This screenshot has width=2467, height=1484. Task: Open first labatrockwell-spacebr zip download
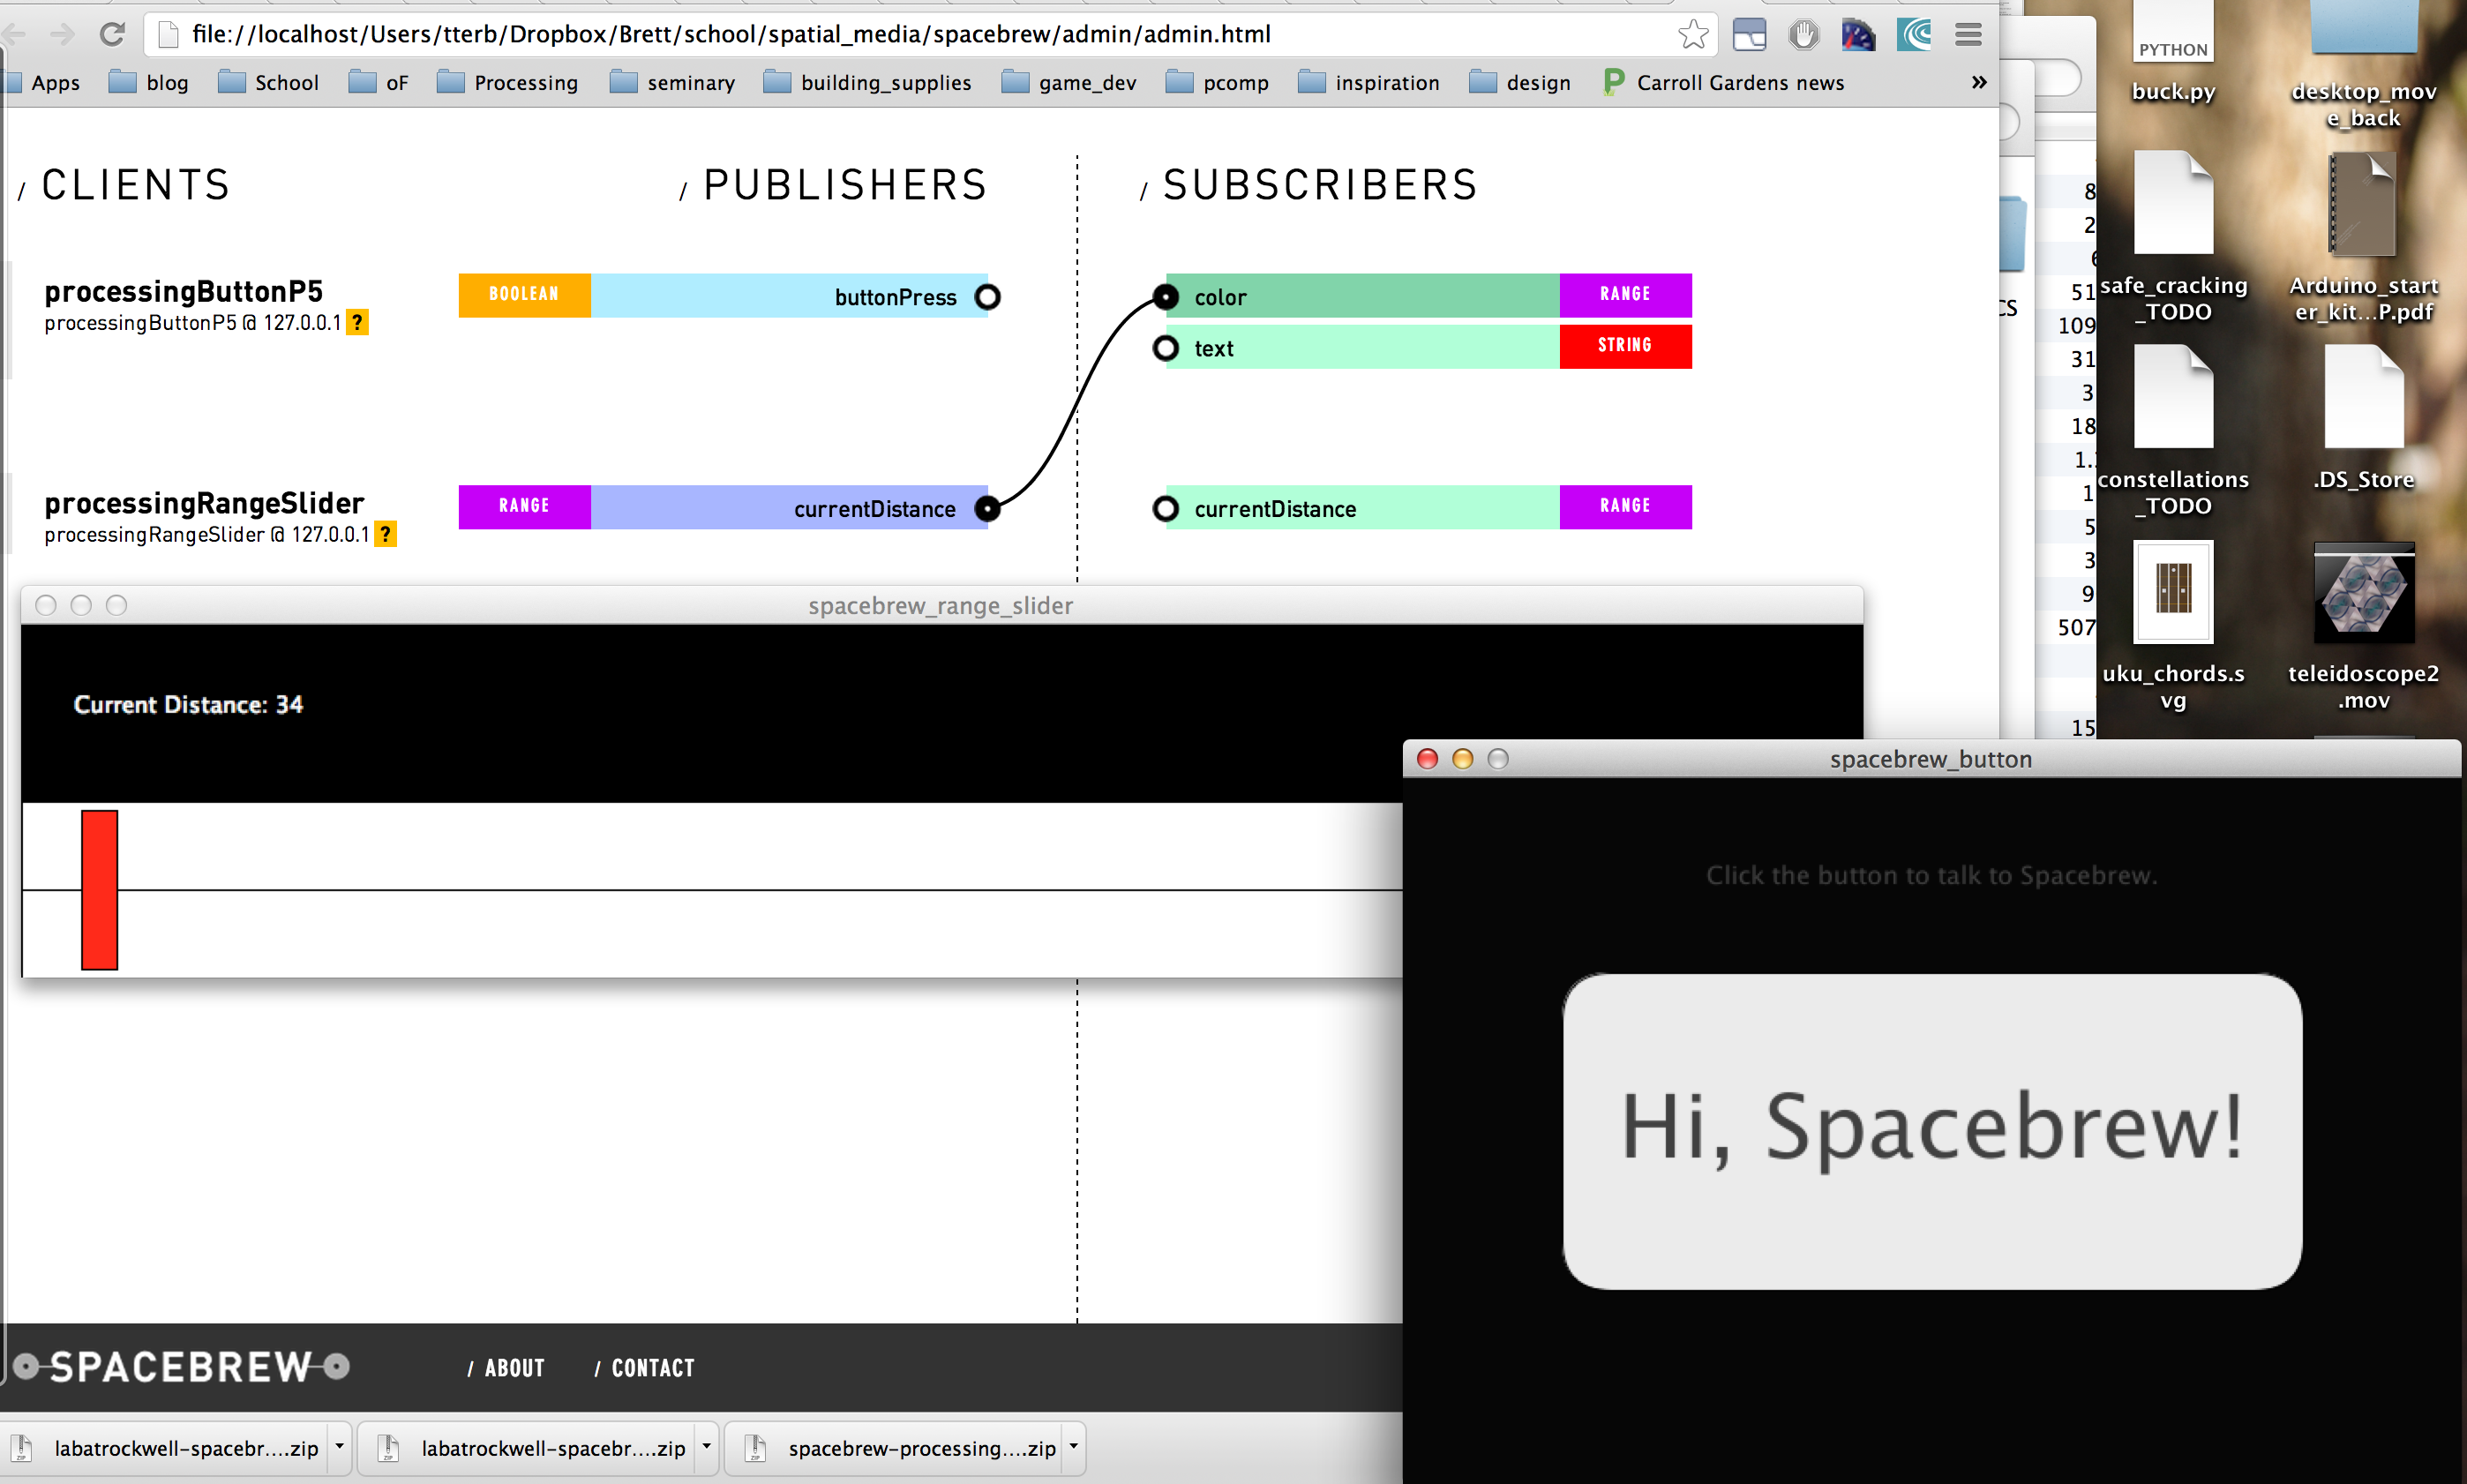(166, 1448)
